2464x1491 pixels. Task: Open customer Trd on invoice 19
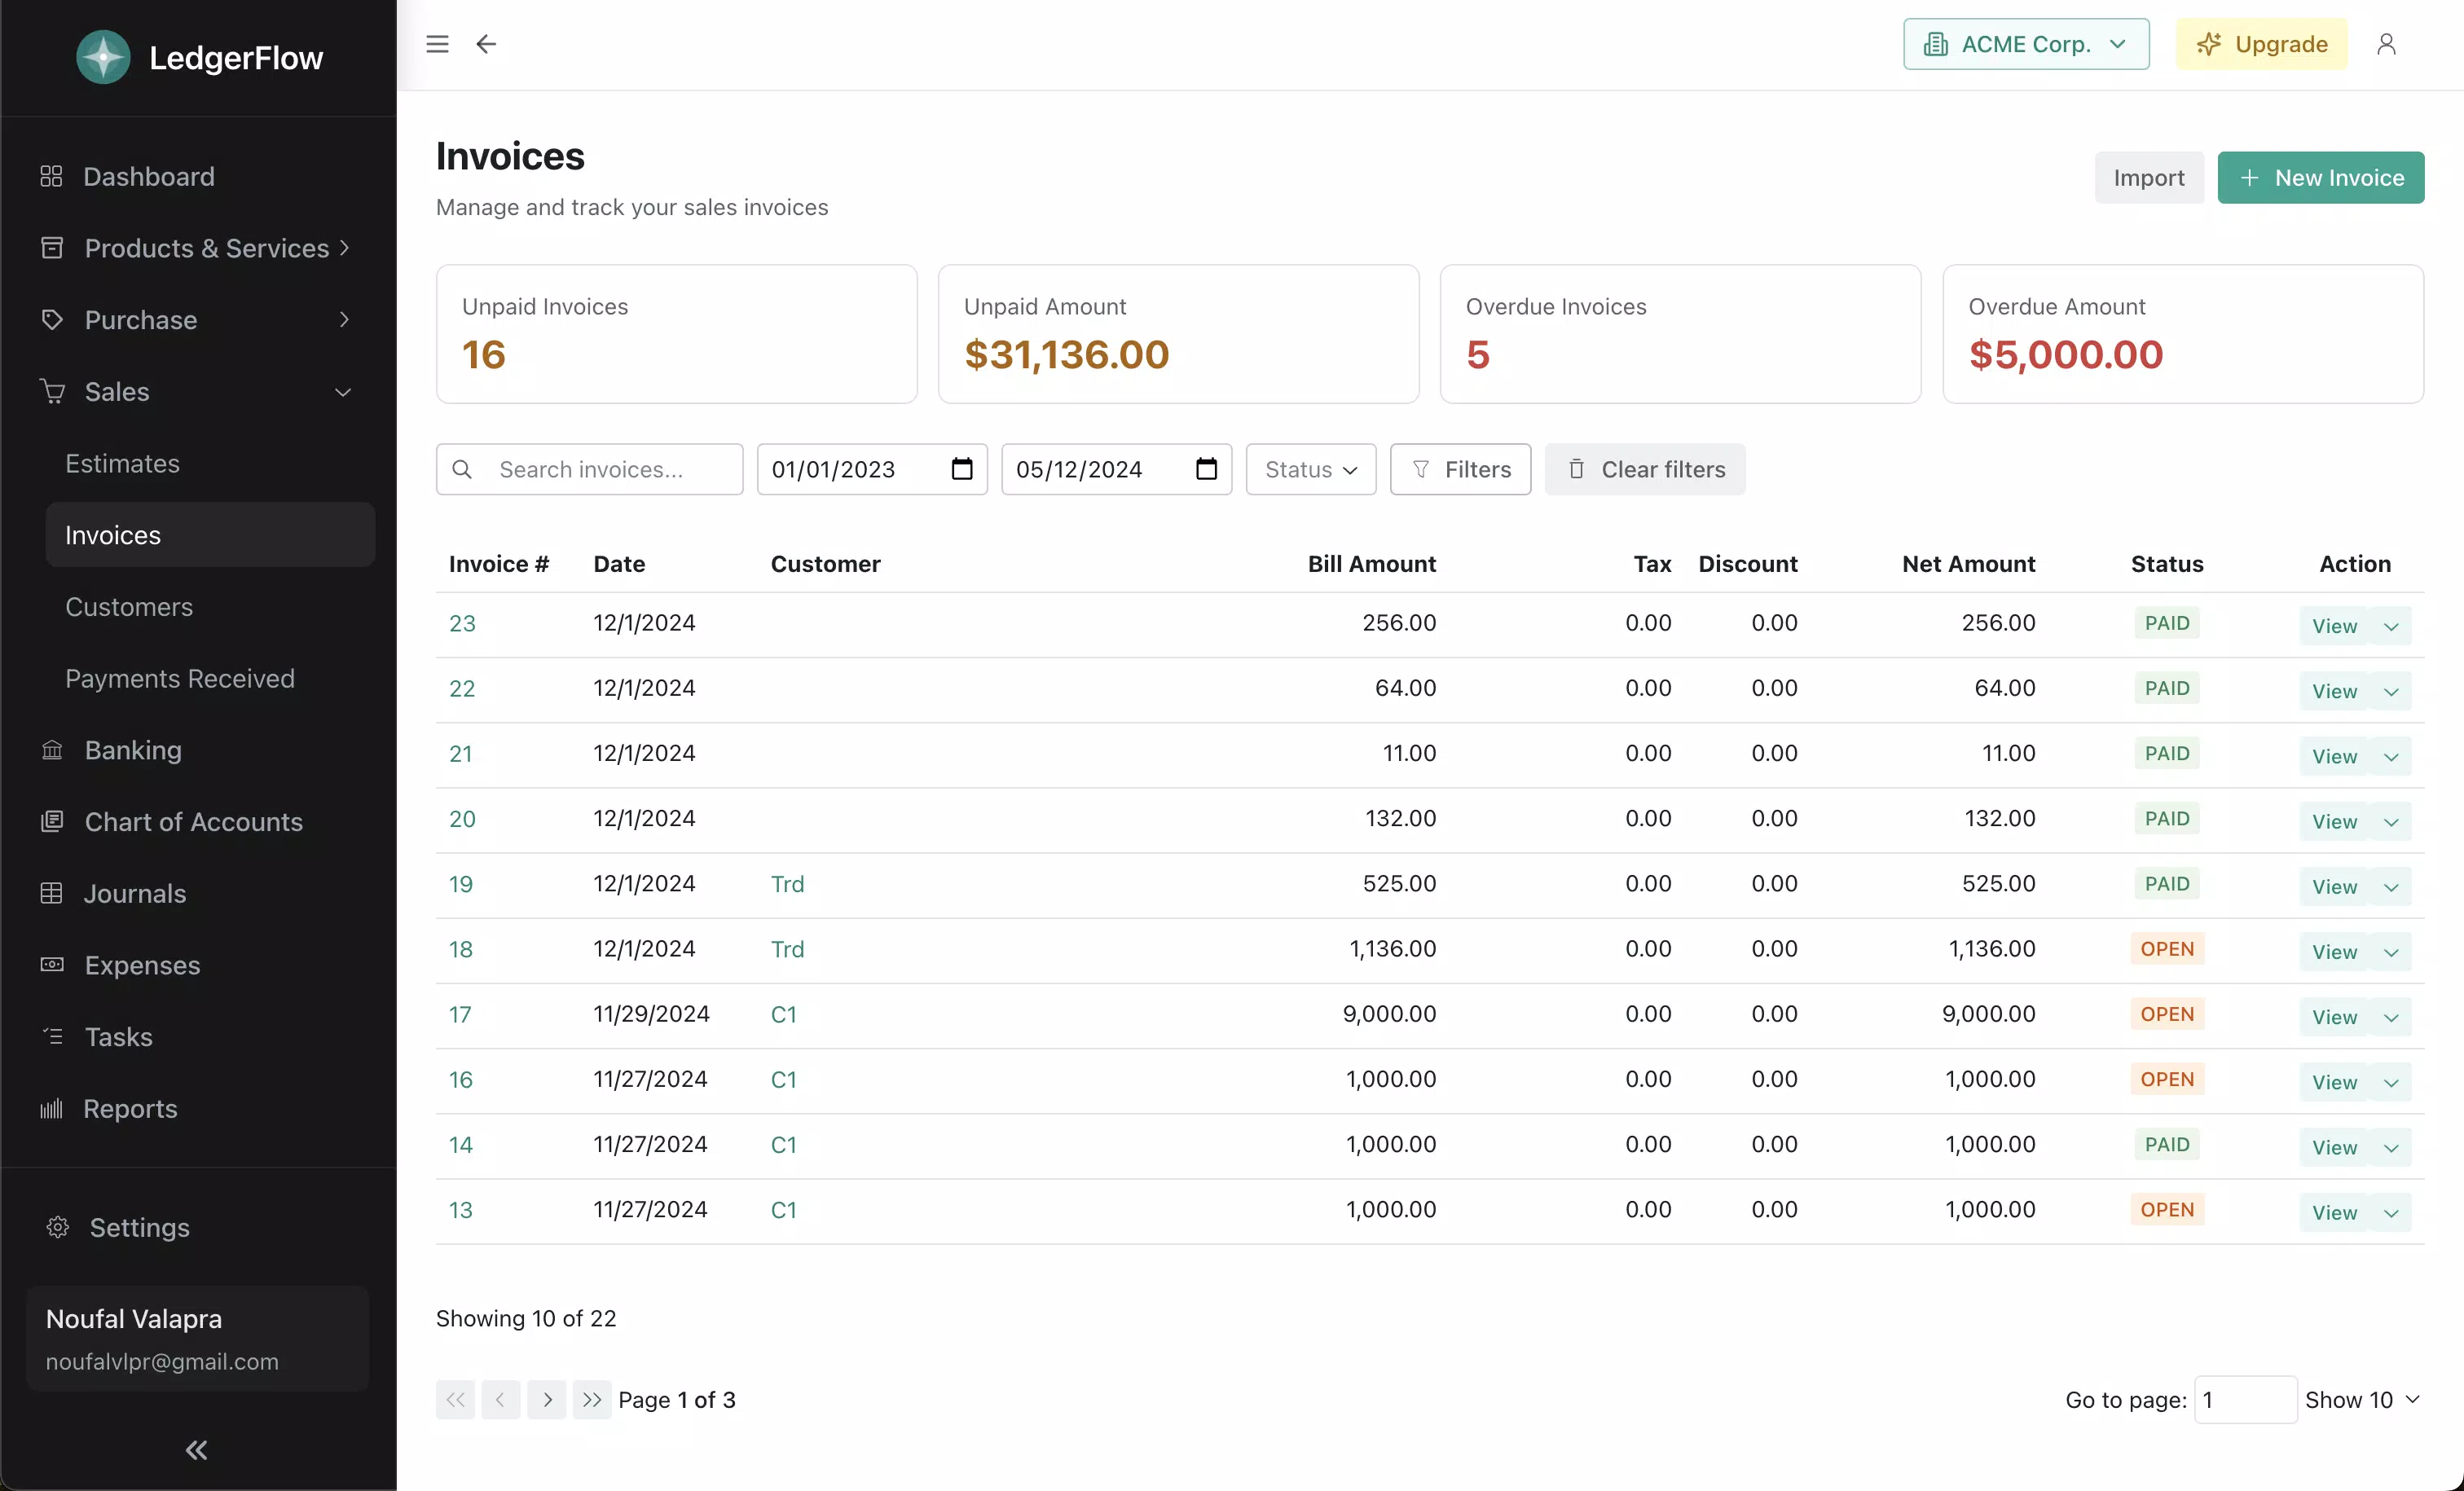pyautogui.click(x=788, y=884)
